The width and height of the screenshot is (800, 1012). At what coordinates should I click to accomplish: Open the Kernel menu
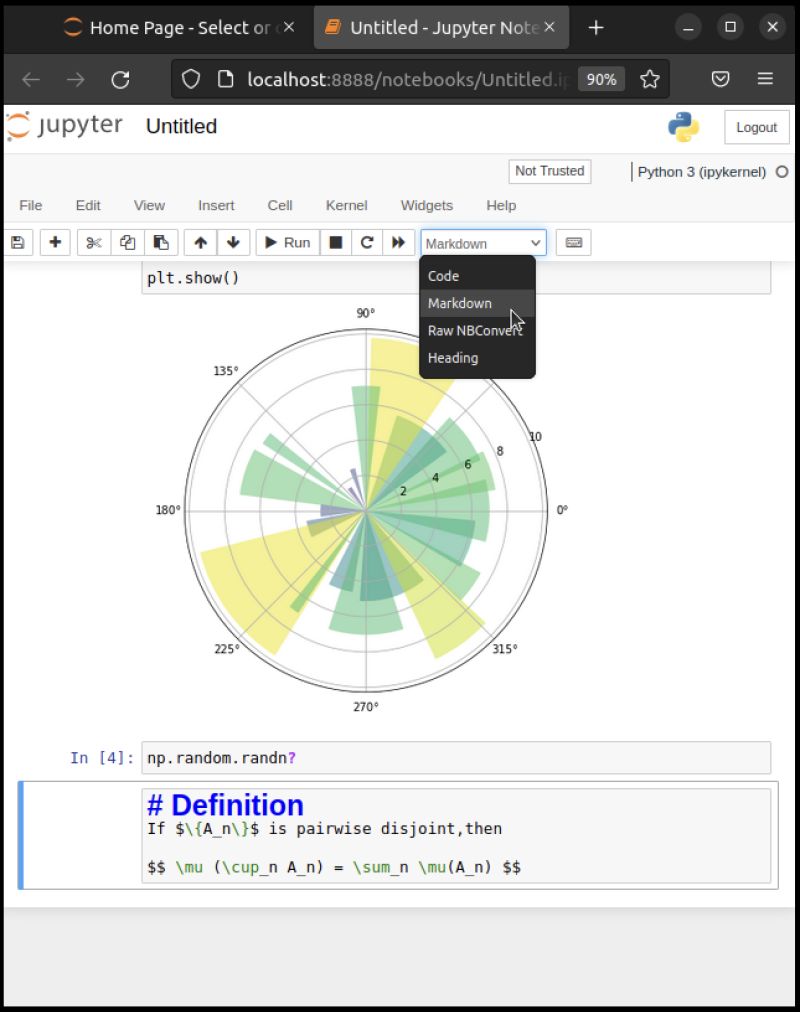[x=346, y=206]
